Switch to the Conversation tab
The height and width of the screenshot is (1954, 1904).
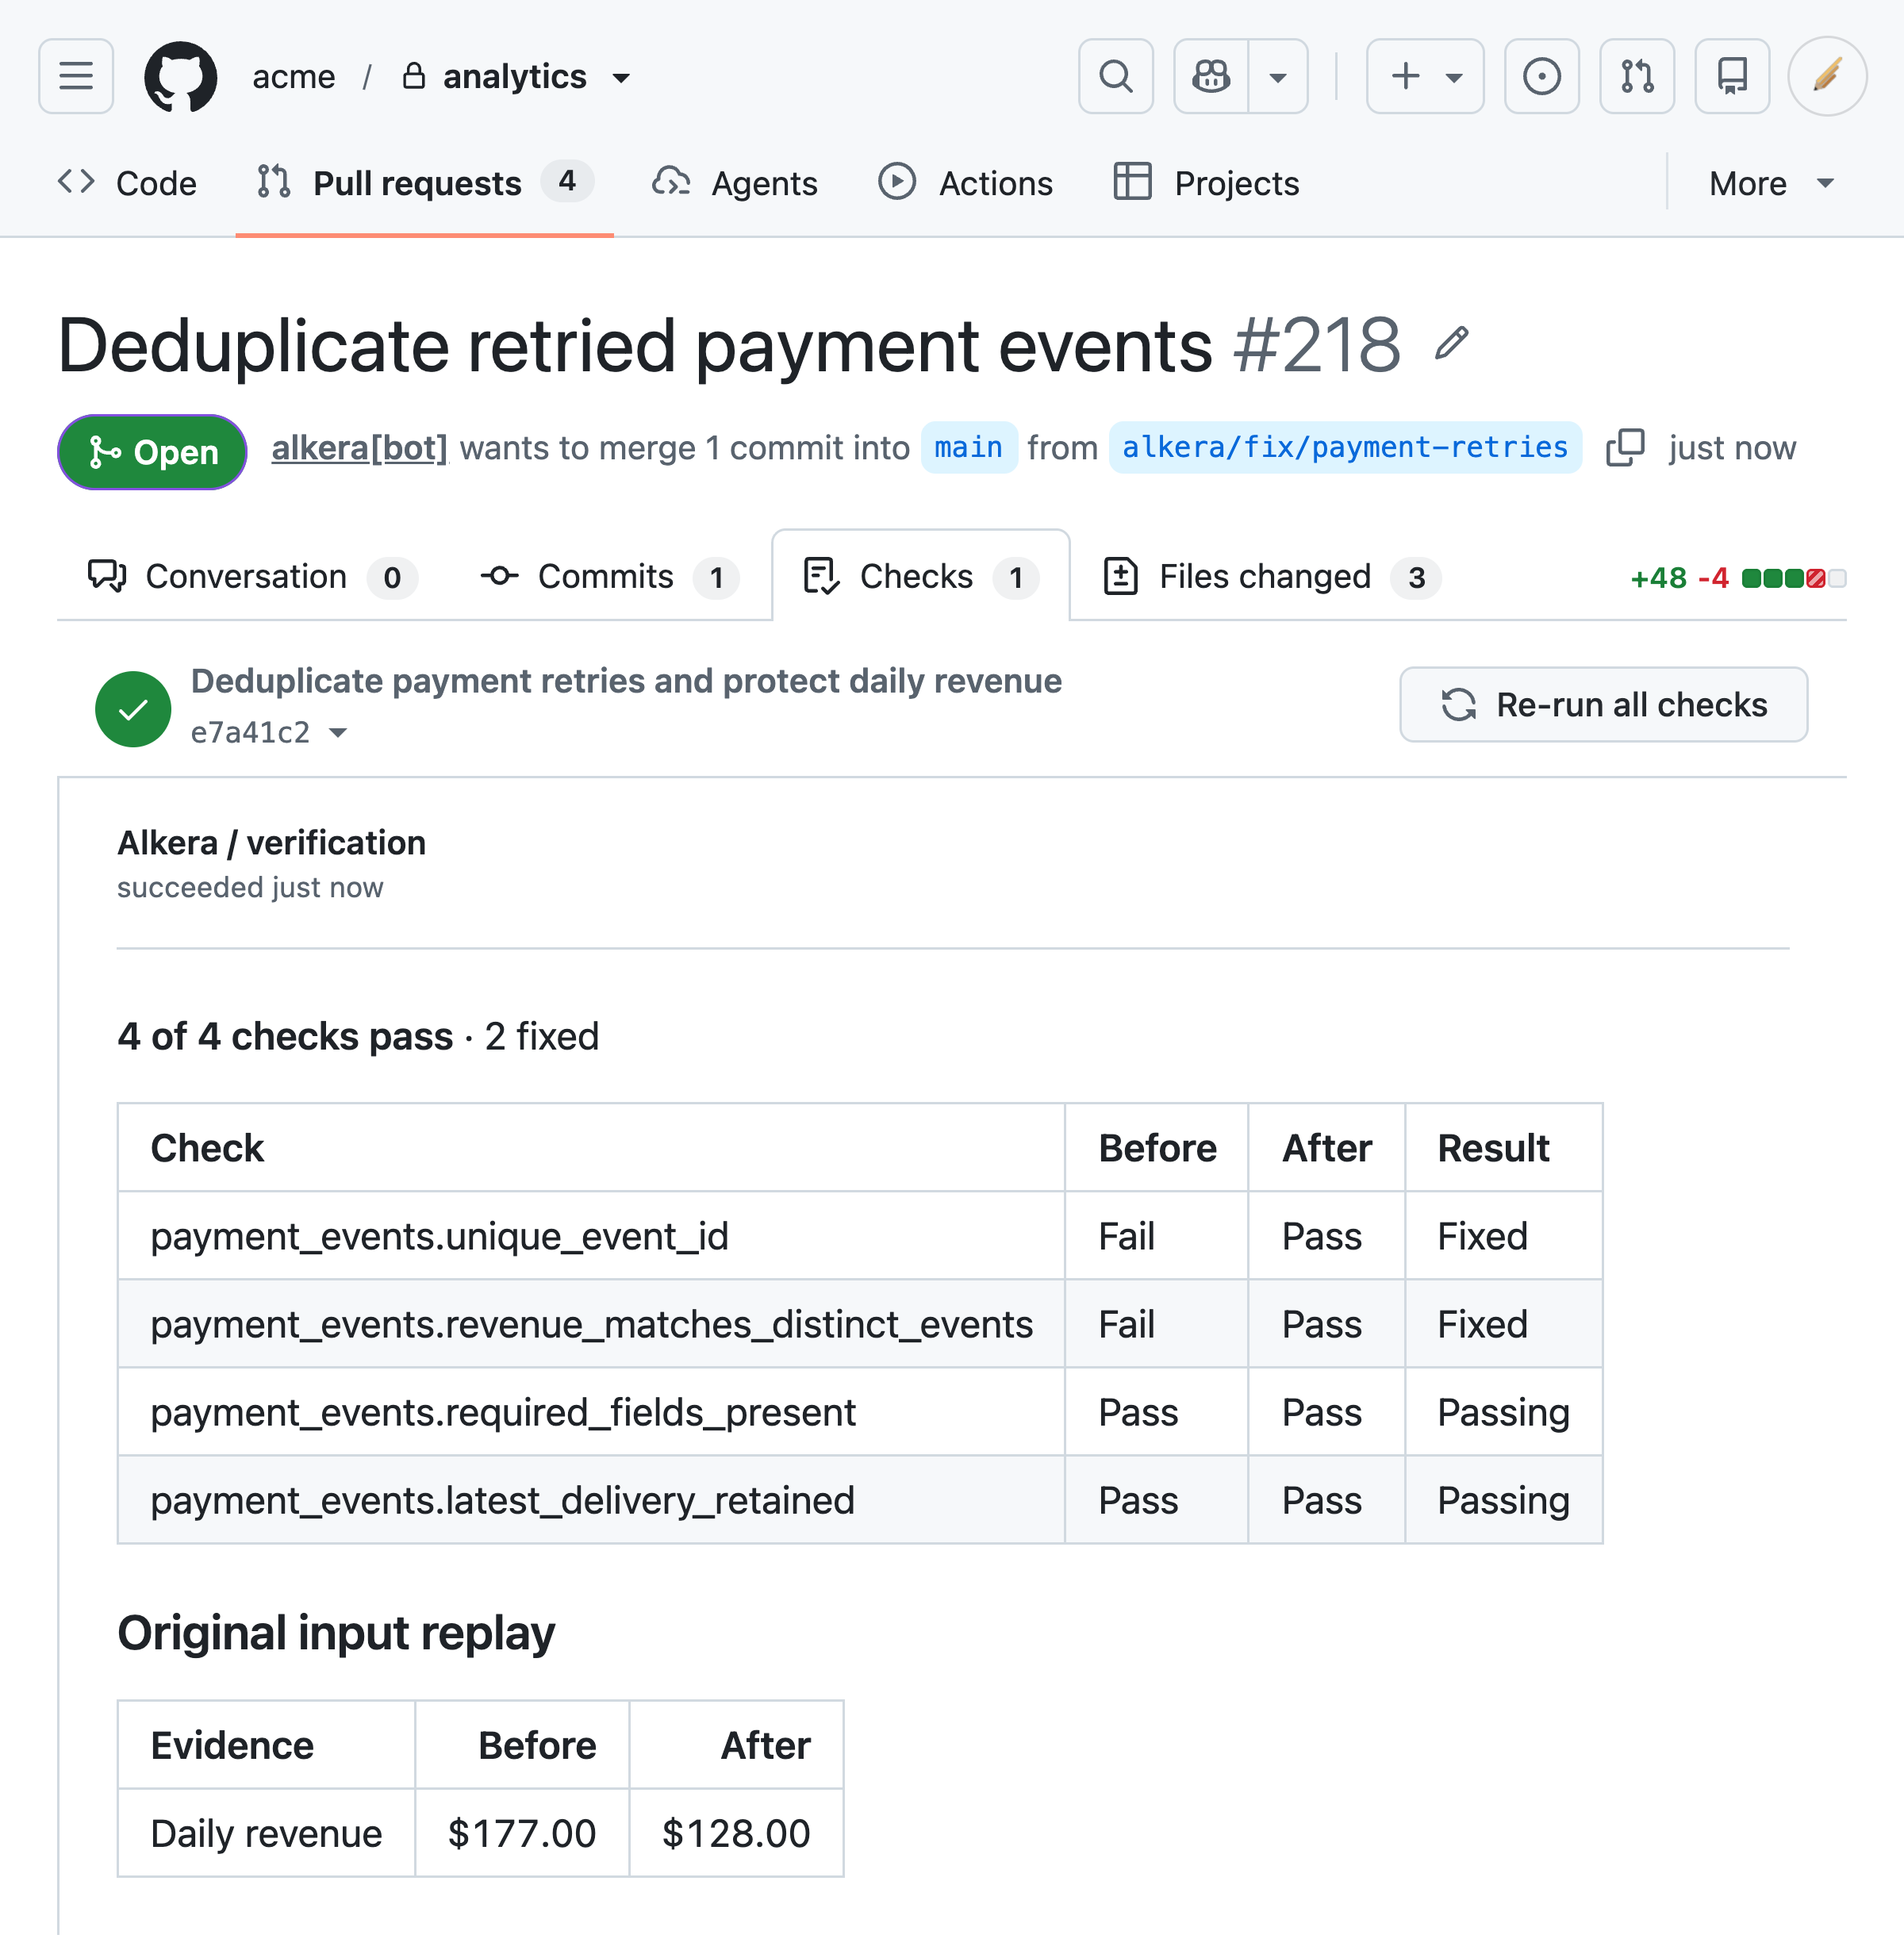252,577
